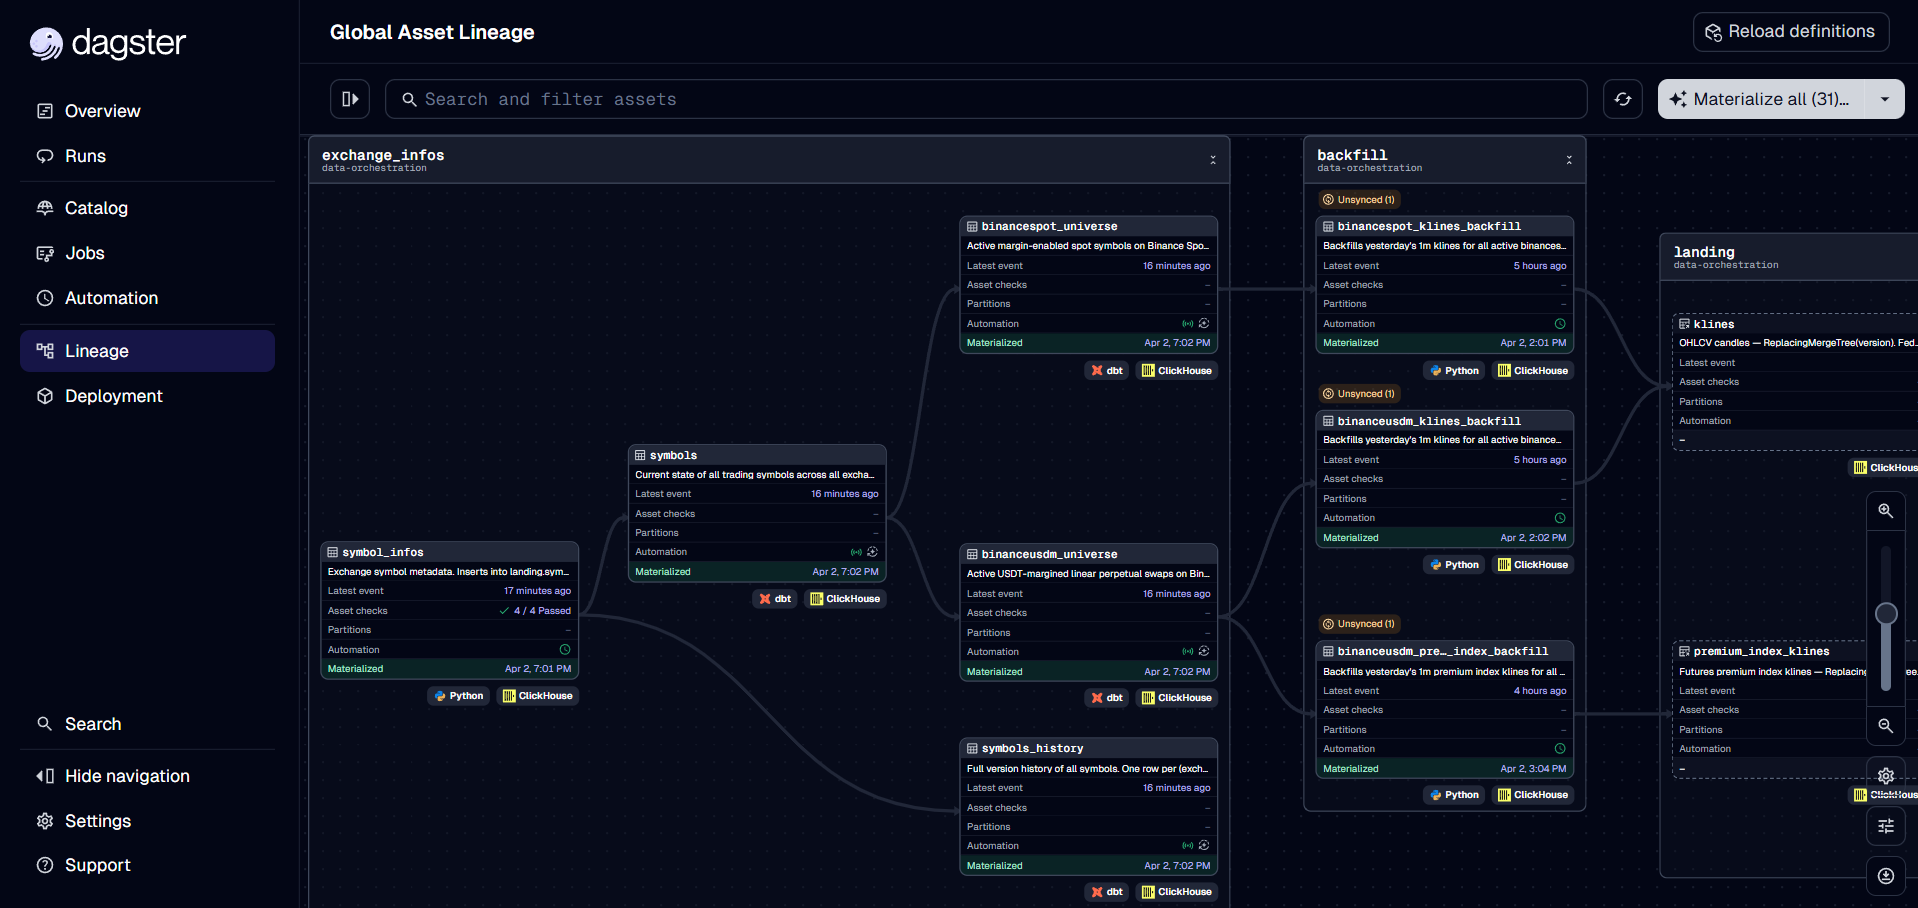Click symbols automation sensor icons
The width and height of the screenshot is (1918, 908).
[x=864, y=552]
